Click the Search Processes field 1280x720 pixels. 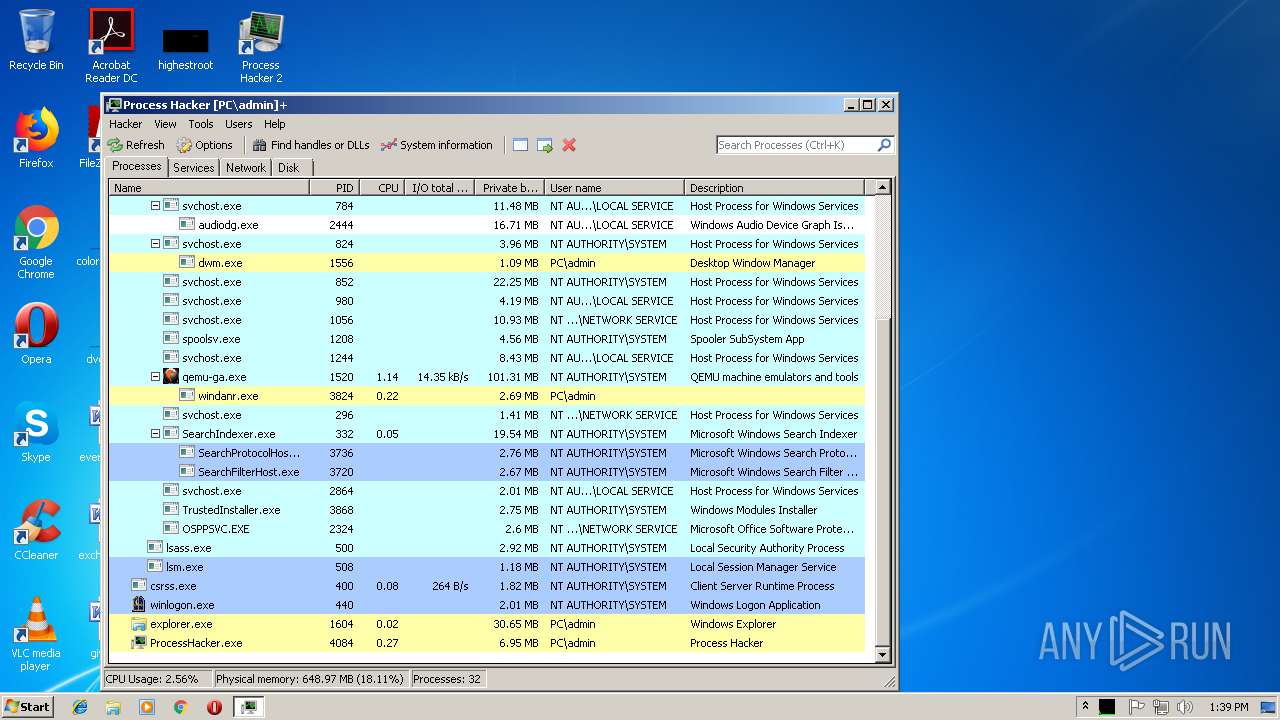pos(796,145)
